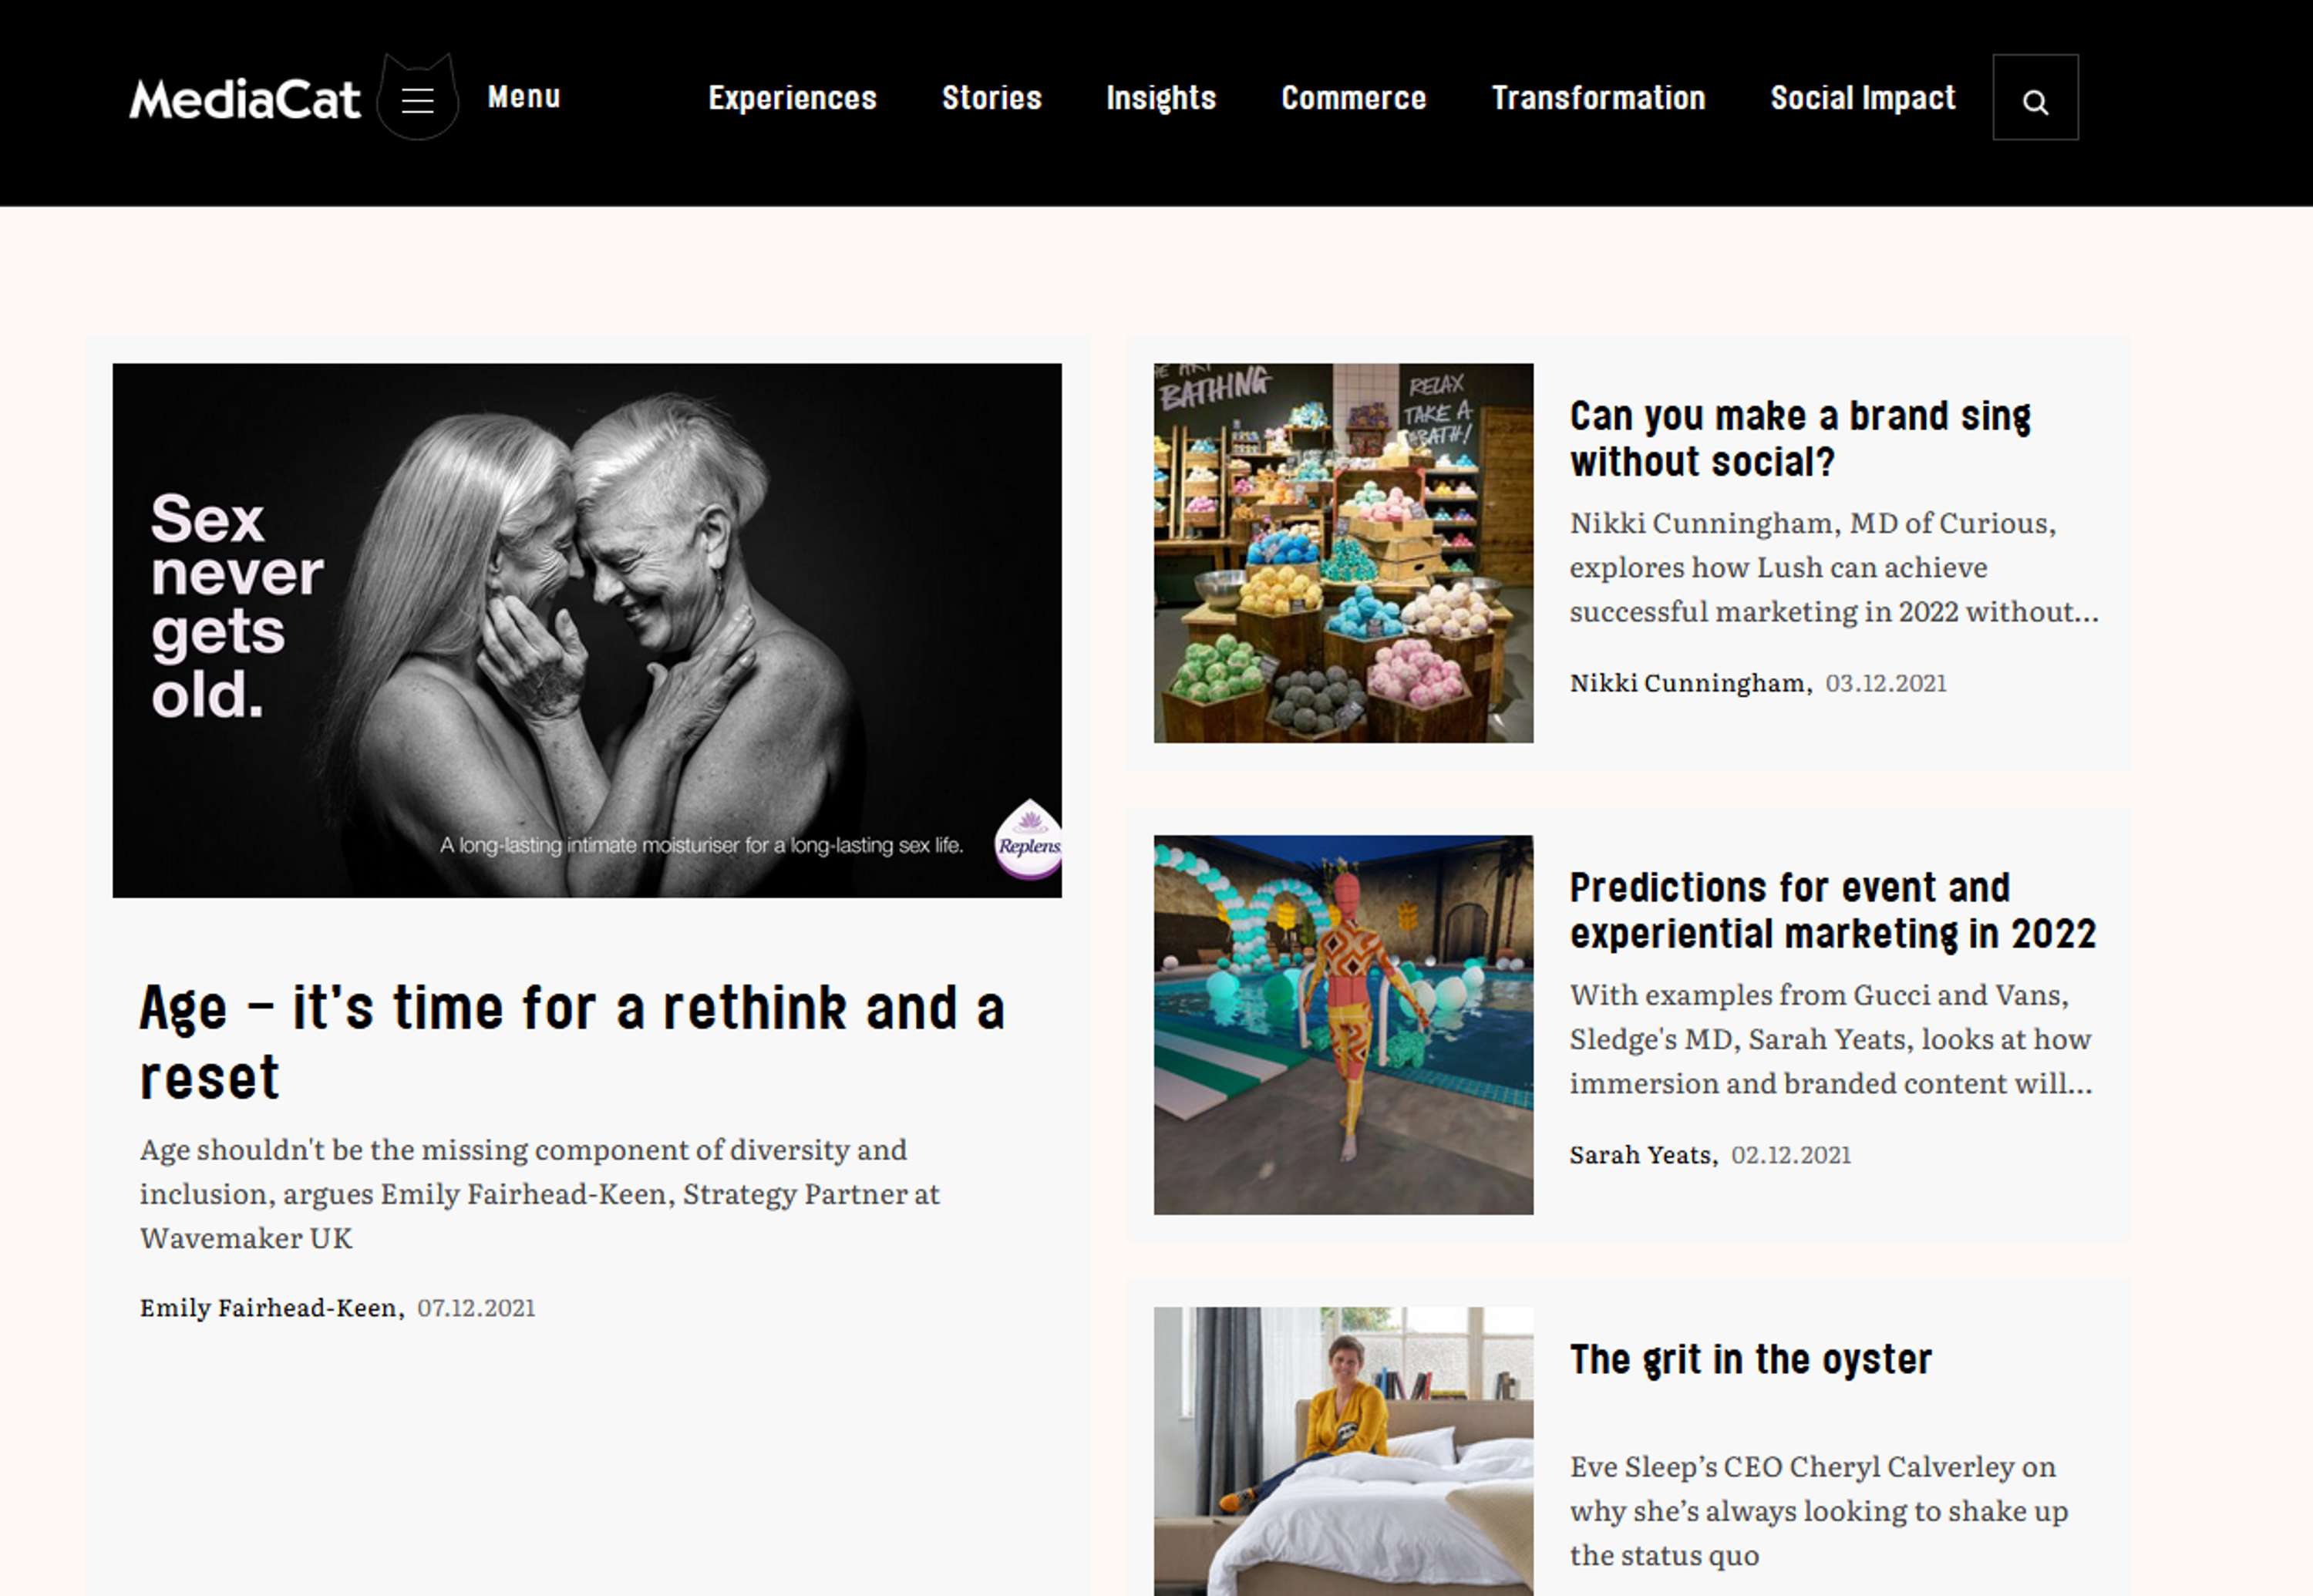Open the woman-on-bed thumbnail

(x=1343, y=1451)
